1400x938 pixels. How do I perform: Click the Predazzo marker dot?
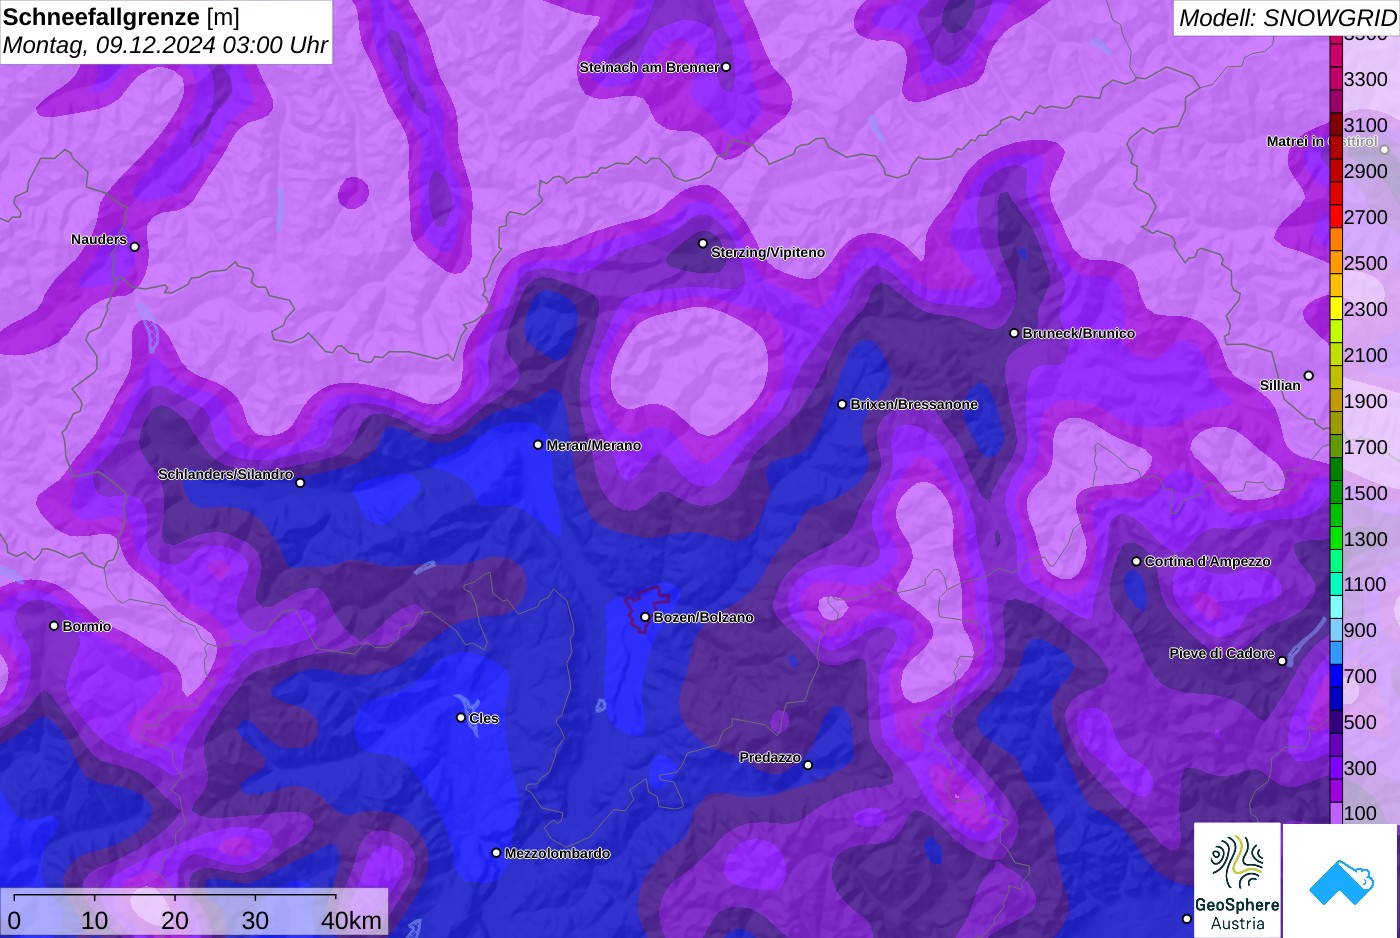[808, 765]
